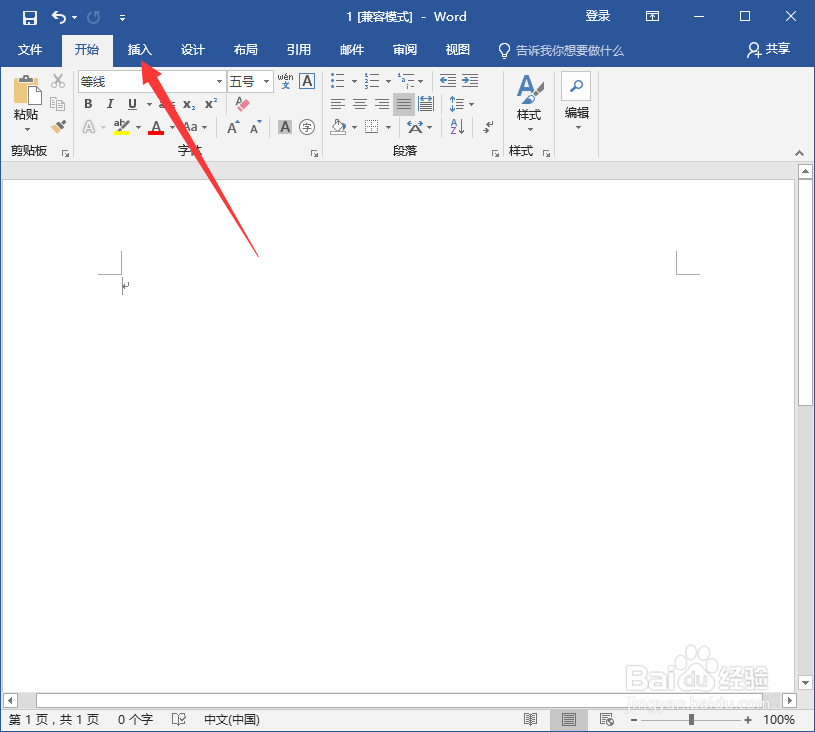815x732 pixels.
Task: Toggle Print Layout view in status bar
Action: [x=569, y=720]
